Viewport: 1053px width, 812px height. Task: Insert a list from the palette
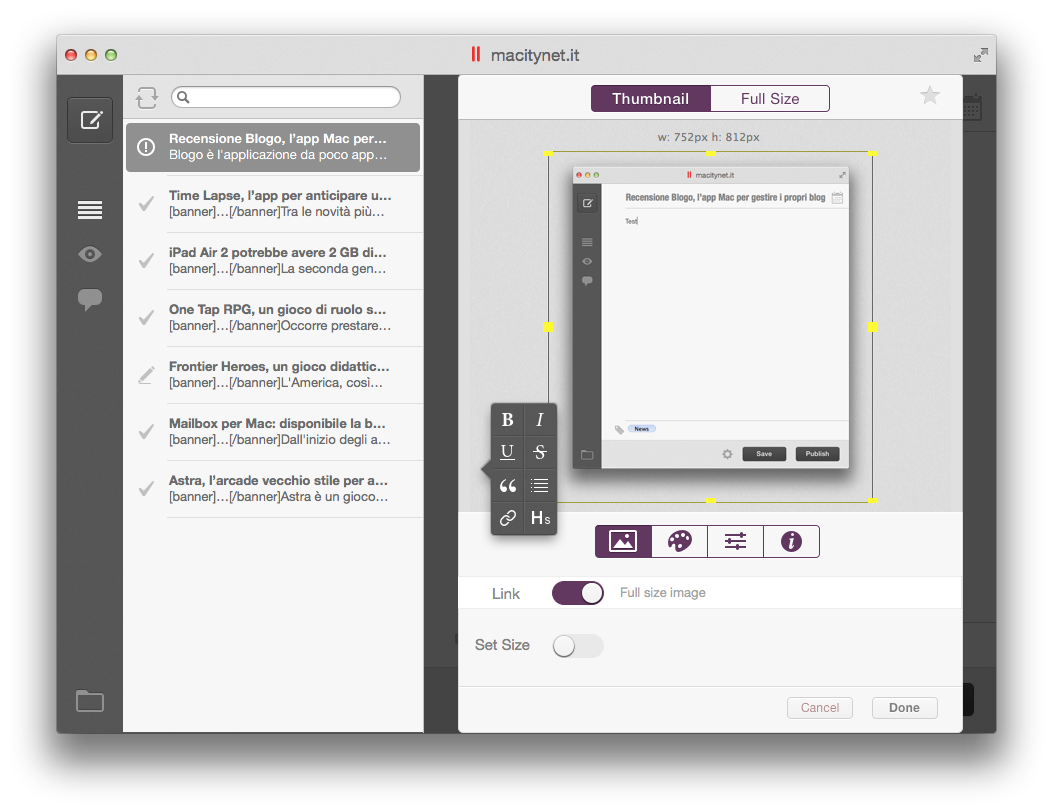540,485
